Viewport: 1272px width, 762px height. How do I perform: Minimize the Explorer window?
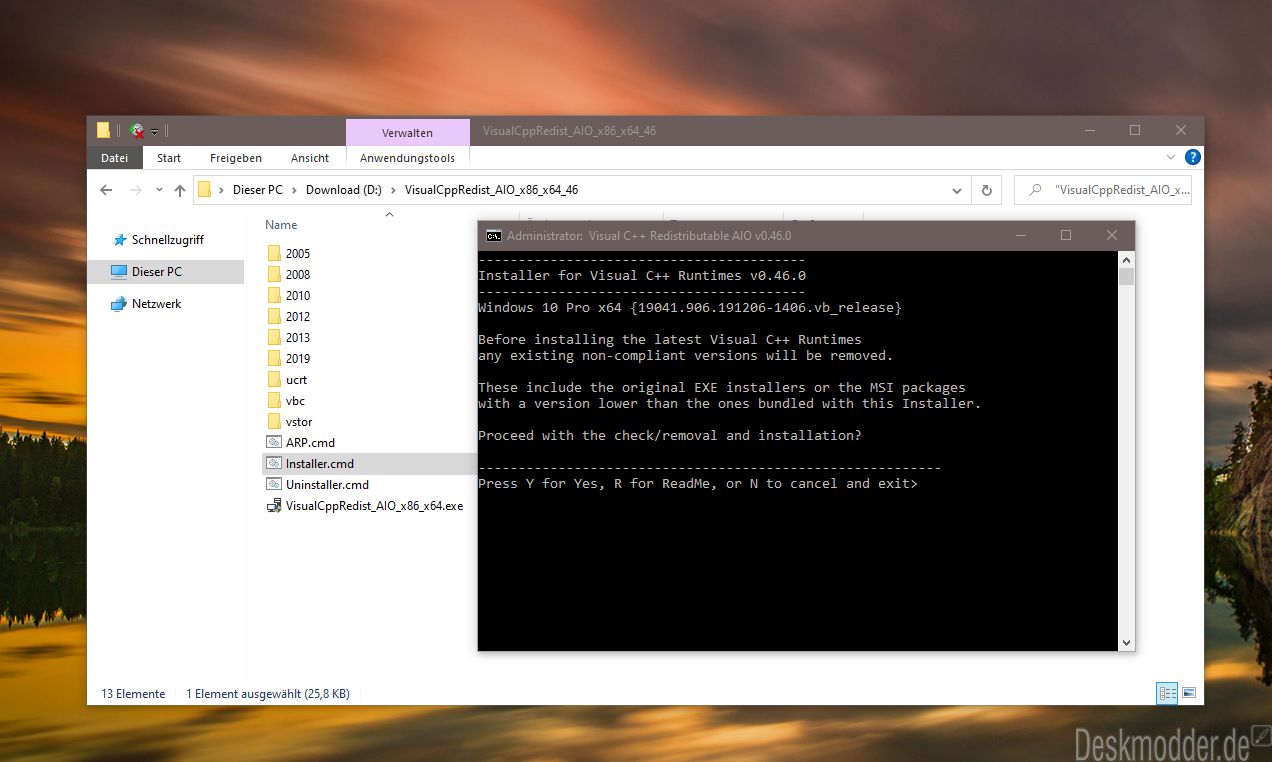pyautogui.click(x=1089, y=131)
